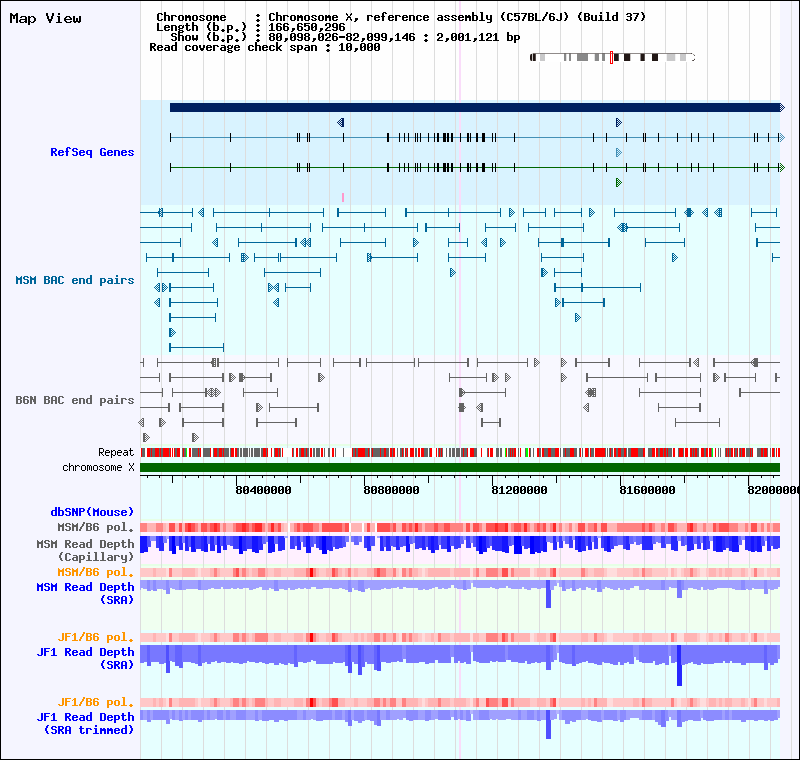Click the 81600000 axis label
800x760 pixels.
[647, 490]
